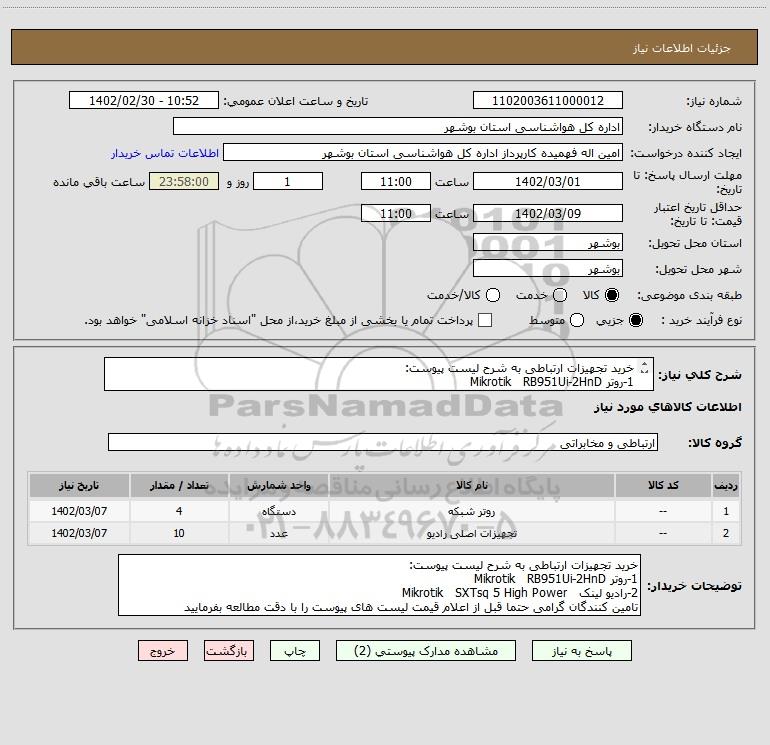This screenshot has height=745, width=770.
Task: Click the پاسخ به نیاز button
Action: 581,651
